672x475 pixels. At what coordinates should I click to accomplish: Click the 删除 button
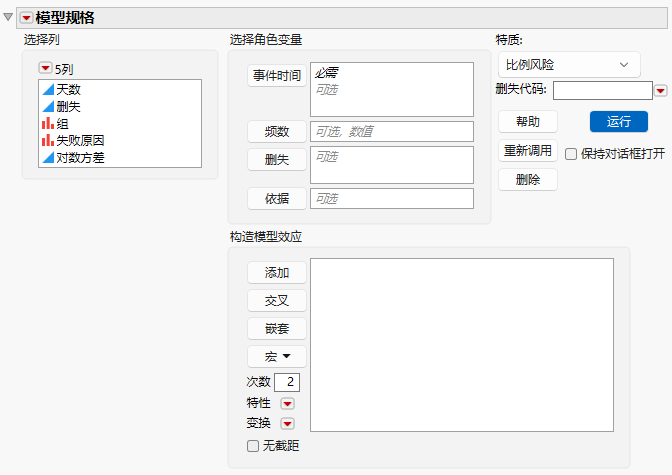528,179
